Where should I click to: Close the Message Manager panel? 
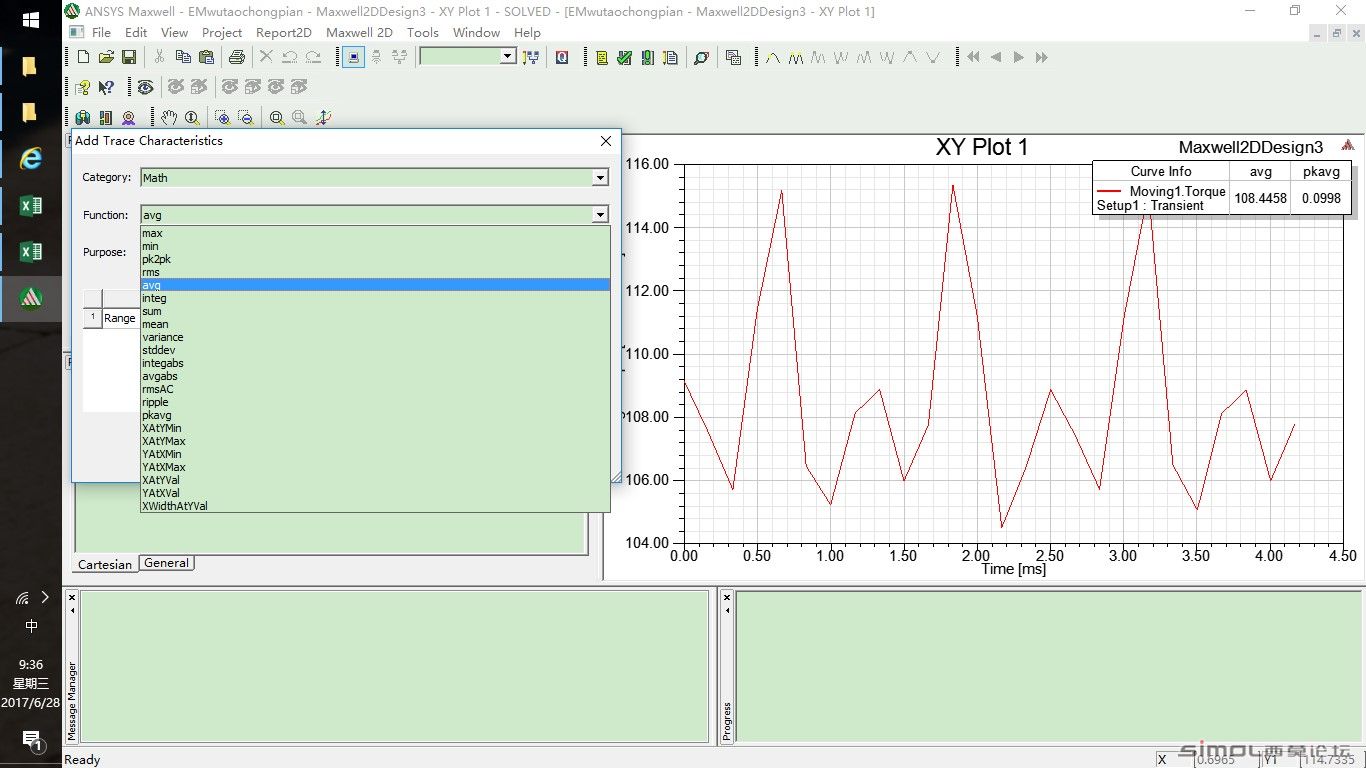[x=72, y=598]
